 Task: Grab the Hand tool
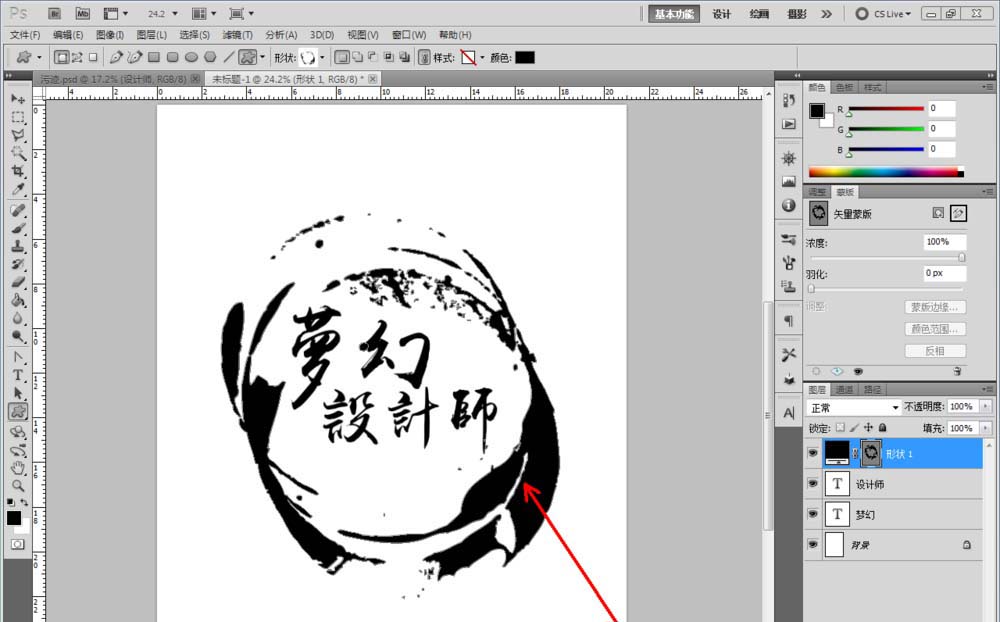18,469
